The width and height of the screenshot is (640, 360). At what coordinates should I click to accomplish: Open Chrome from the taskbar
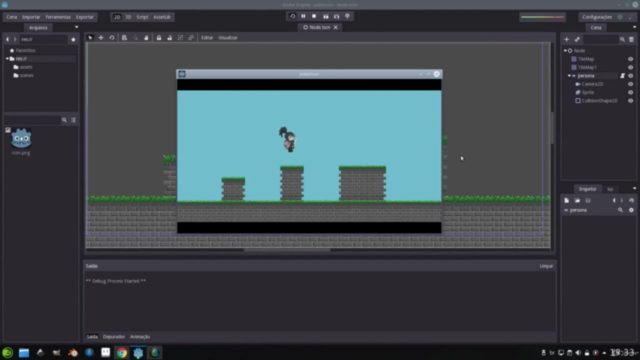[x=122, y=353]
